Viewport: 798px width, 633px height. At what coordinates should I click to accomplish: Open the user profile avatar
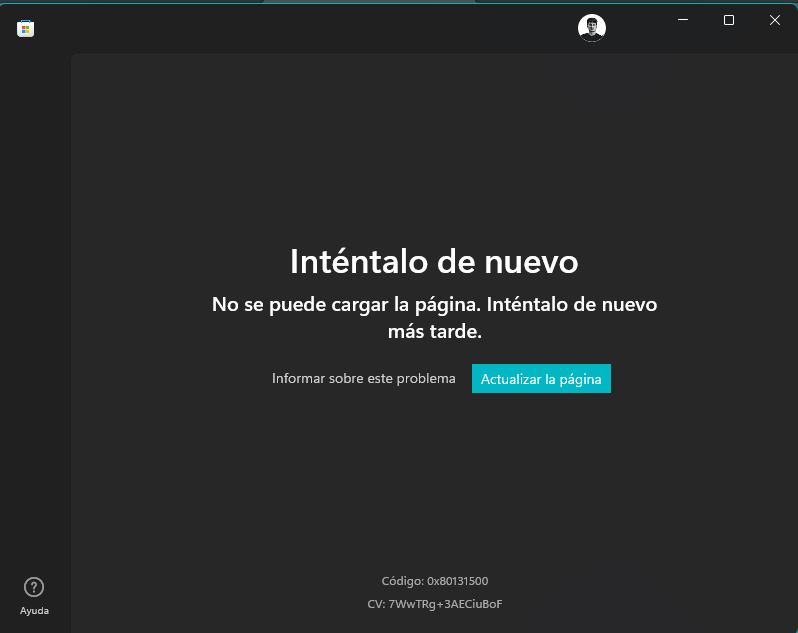point(591,27)
